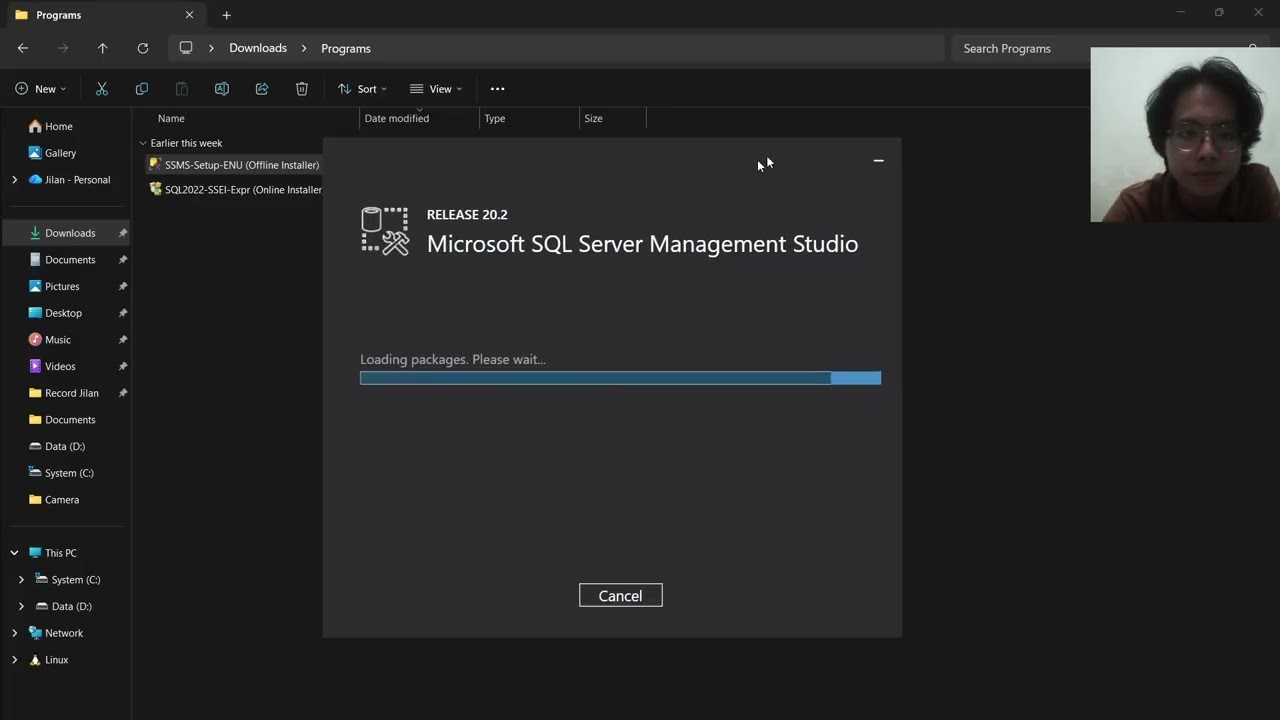Screen dimensions: 1280x720
Task: Click the Copy icon in toolbar
Action: (x=142, y=89)
